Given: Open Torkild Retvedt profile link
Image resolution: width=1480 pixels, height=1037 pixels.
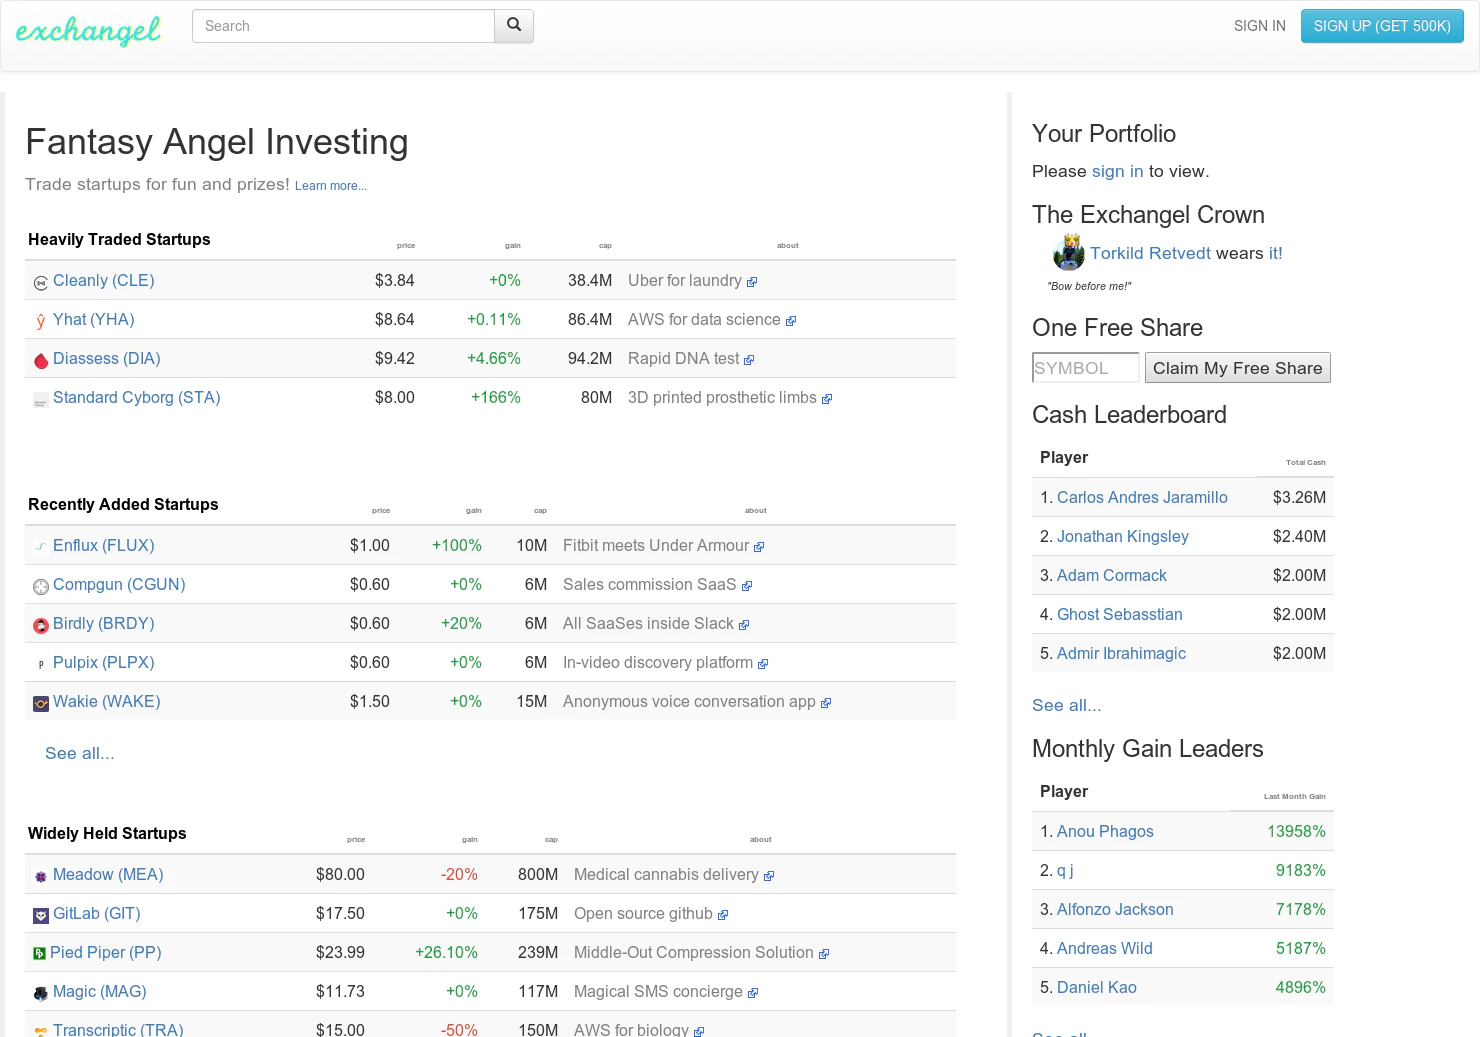Looking at the screenshot, I should [1150, 253].
